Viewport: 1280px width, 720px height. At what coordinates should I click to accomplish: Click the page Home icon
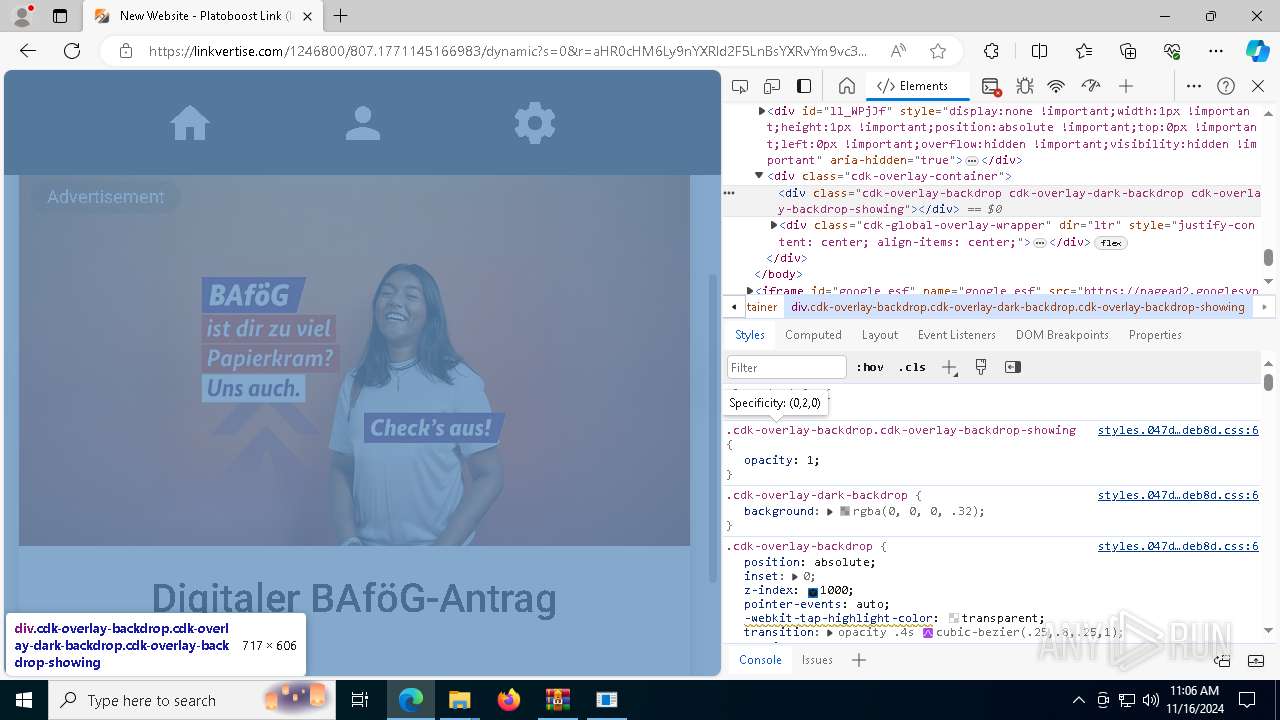coord(190,123)
